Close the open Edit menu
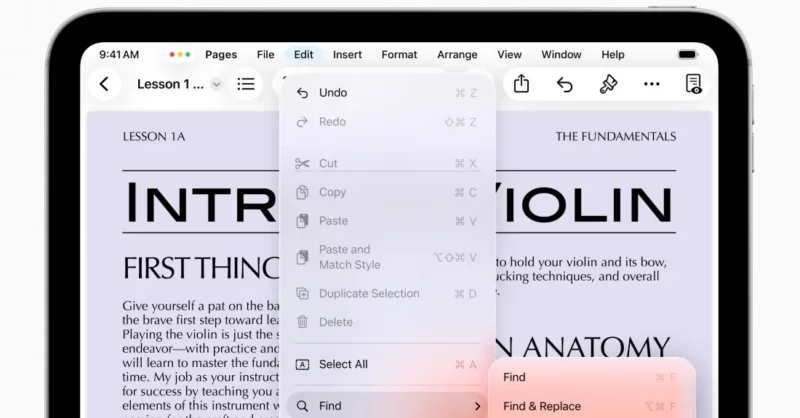800x418 pixels. [x=304, y=55]
